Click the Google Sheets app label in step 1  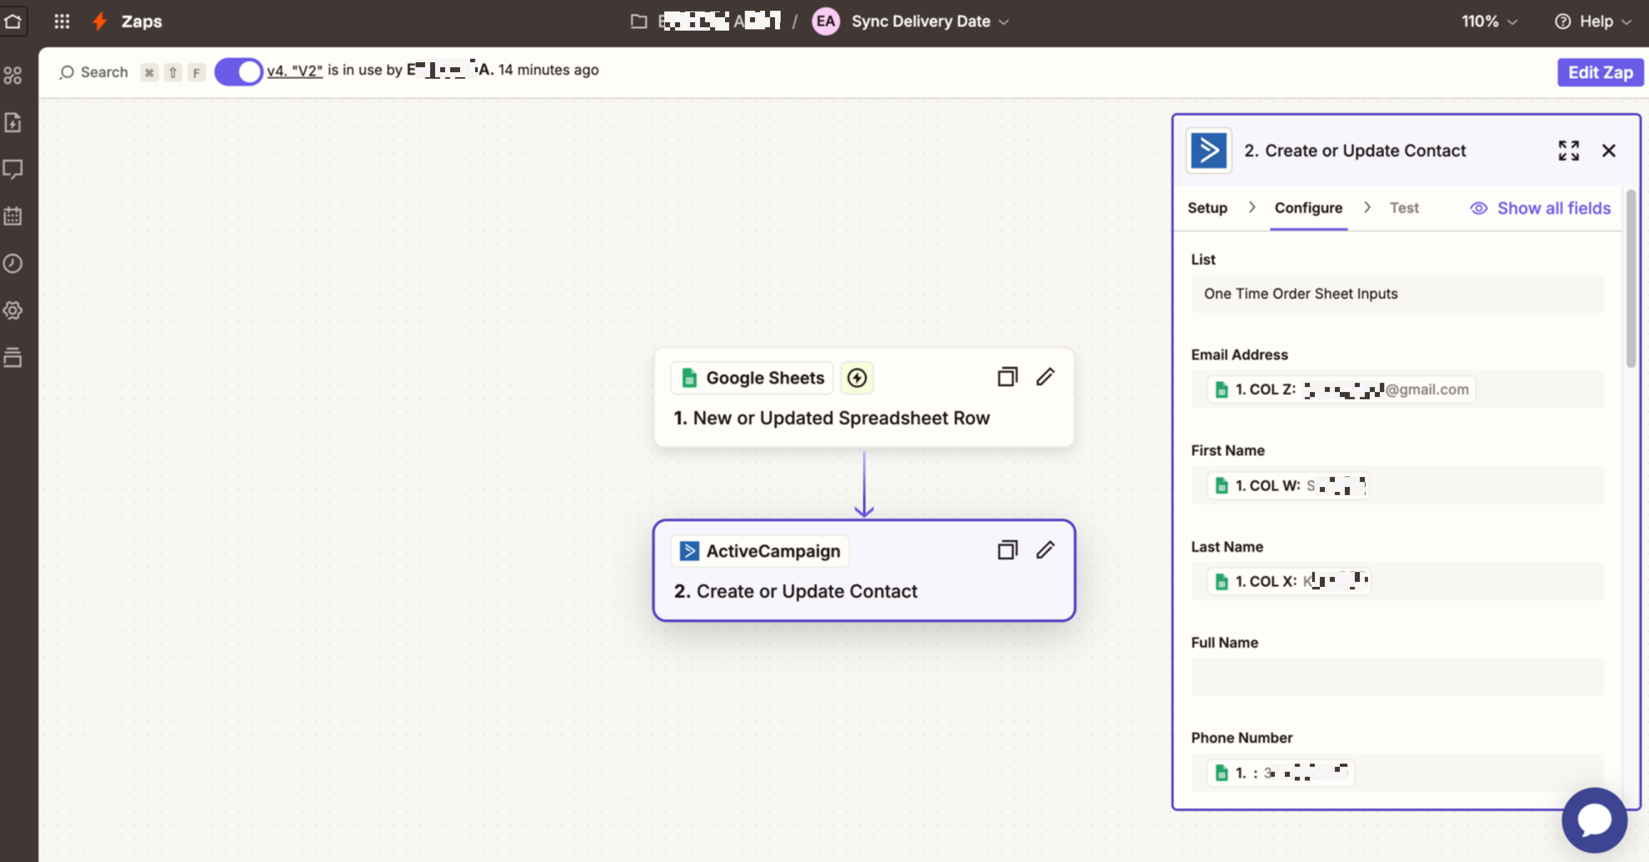coord(752,378)
